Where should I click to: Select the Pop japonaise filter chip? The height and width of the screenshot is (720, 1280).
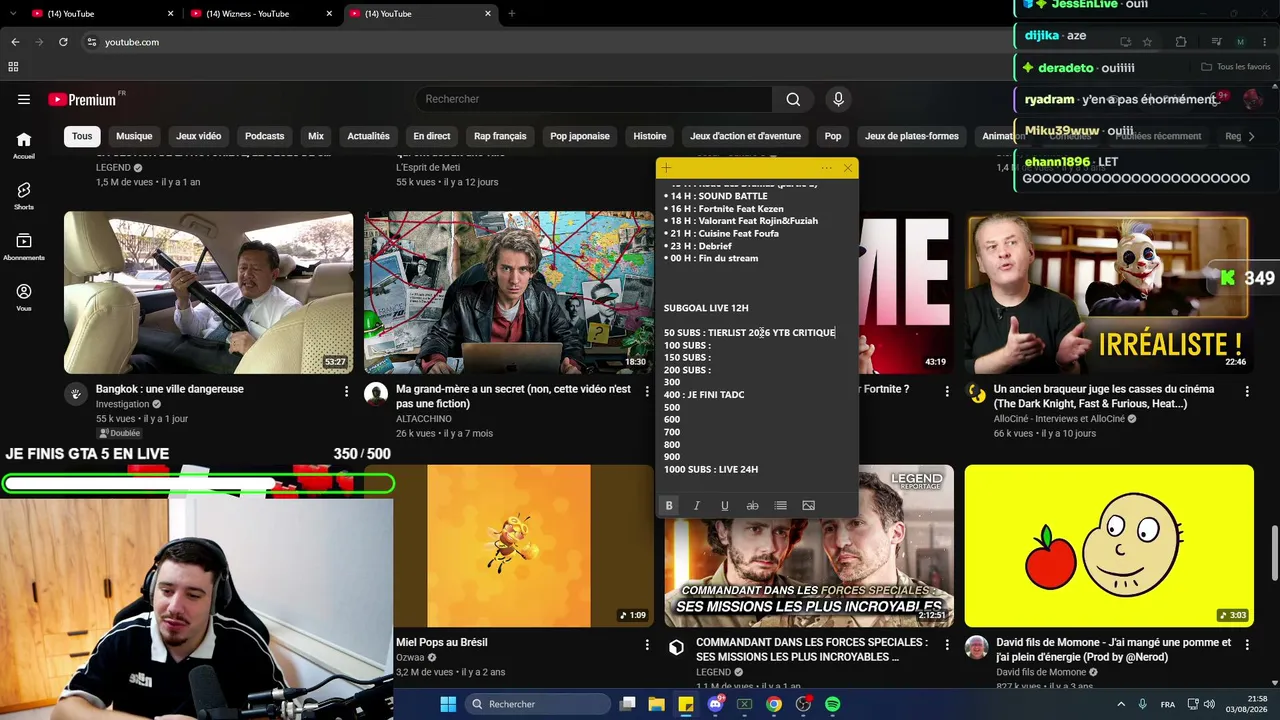click(580, 136)
